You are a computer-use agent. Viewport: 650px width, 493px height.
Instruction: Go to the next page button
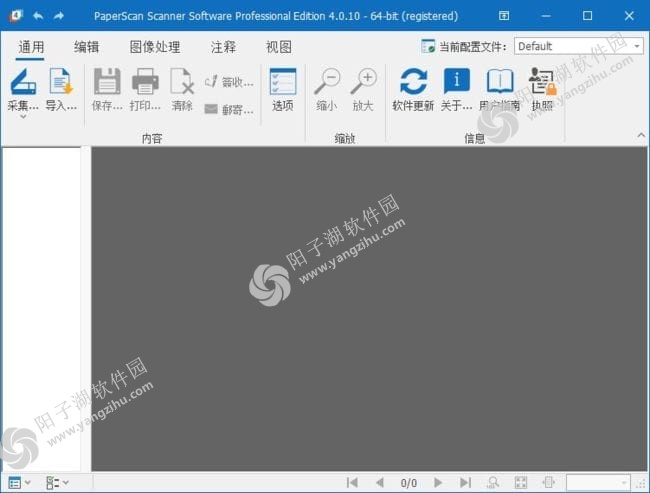tap(438, 482)
